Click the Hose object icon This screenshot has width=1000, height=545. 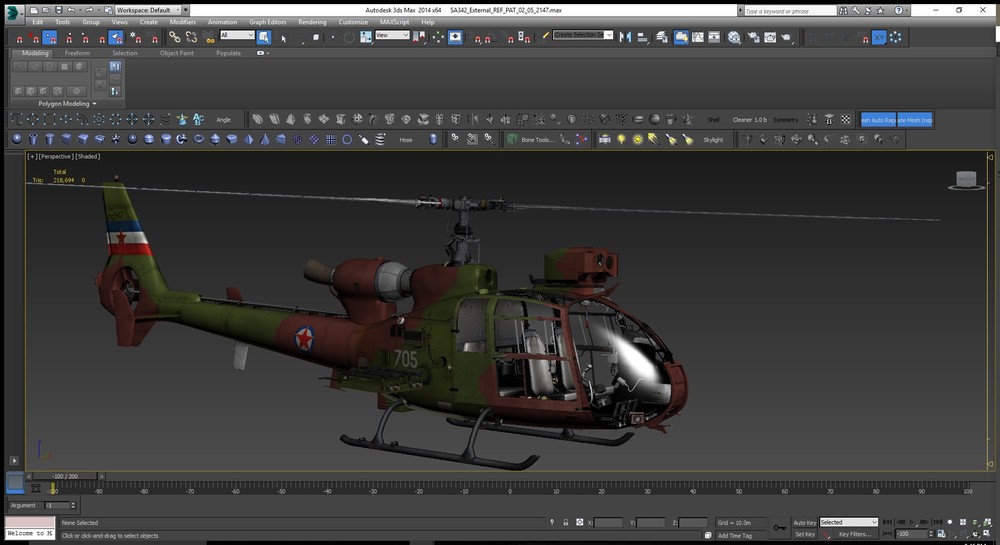click(405, 140)
